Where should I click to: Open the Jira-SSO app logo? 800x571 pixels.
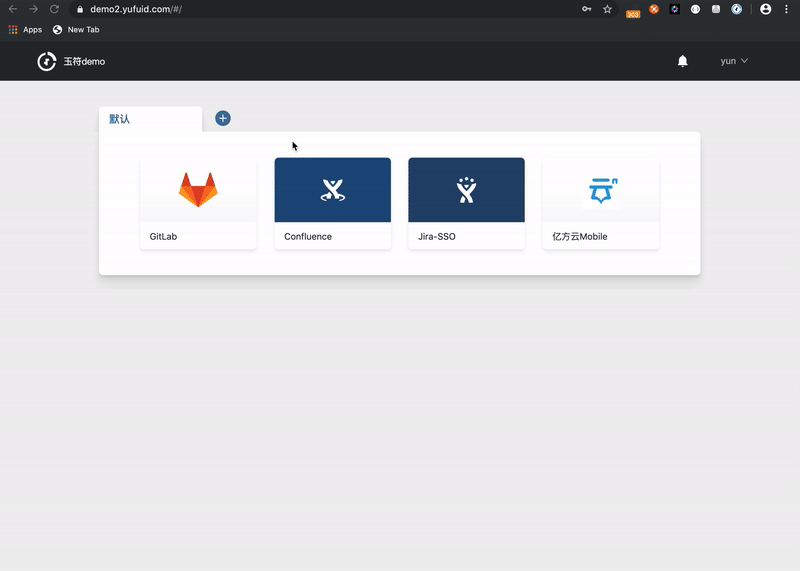466,190
